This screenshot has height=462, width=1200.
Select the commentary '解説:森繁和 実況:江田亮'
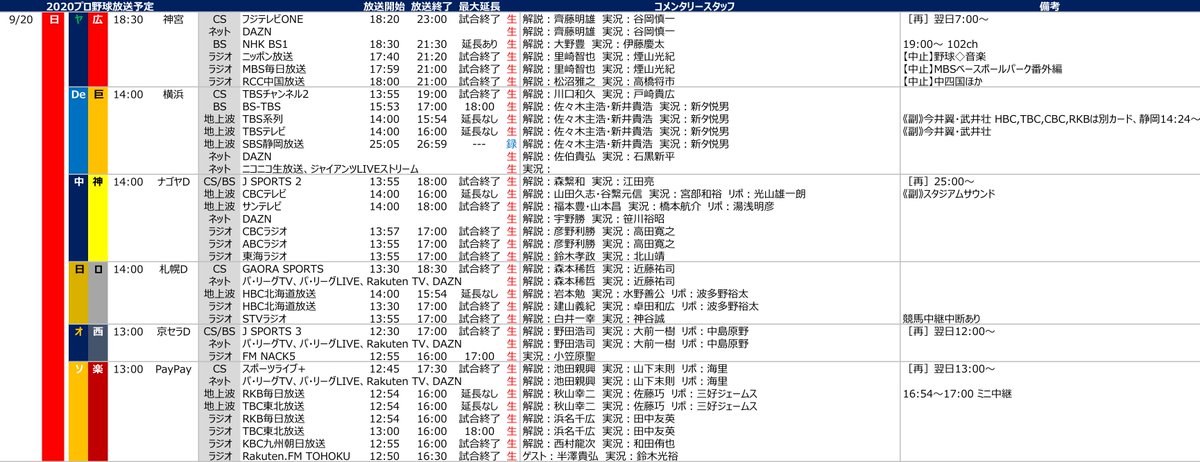click(587, 182)
